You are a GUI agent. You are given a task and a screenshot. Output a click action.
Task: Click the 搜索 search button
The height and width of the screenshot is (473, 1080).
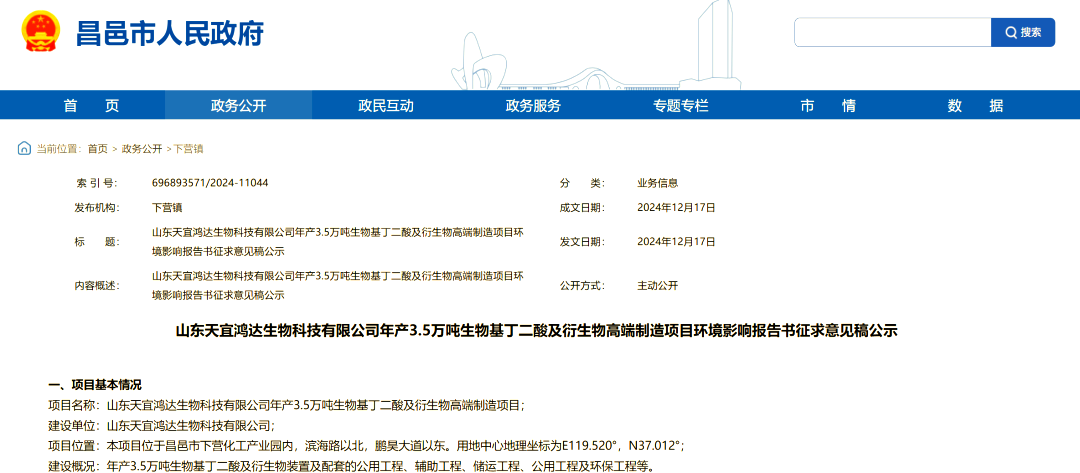(x=1023, y=32)
